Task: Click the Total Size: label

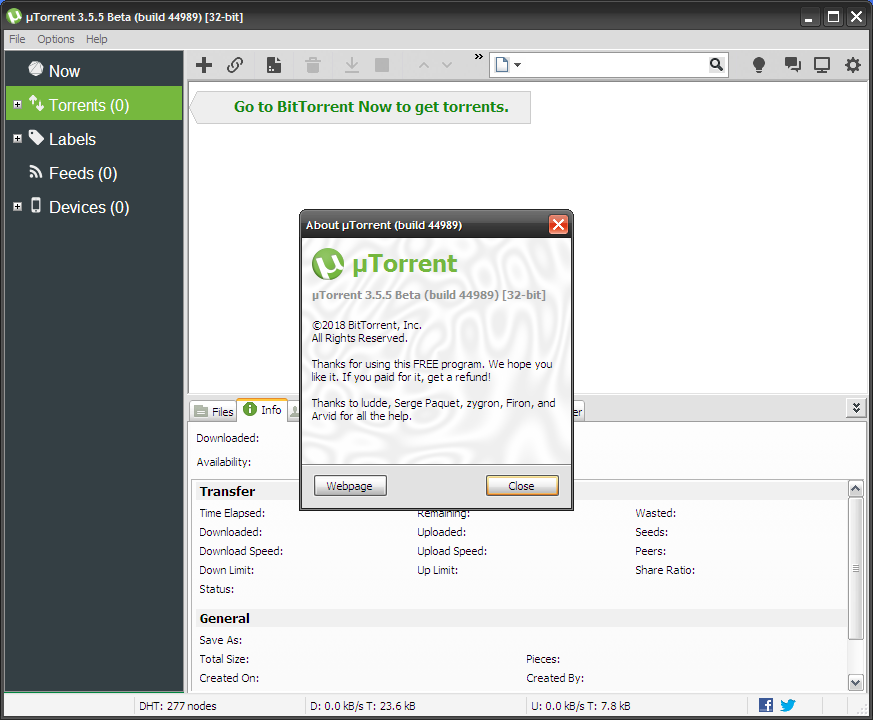Action: tap(224, 659)
